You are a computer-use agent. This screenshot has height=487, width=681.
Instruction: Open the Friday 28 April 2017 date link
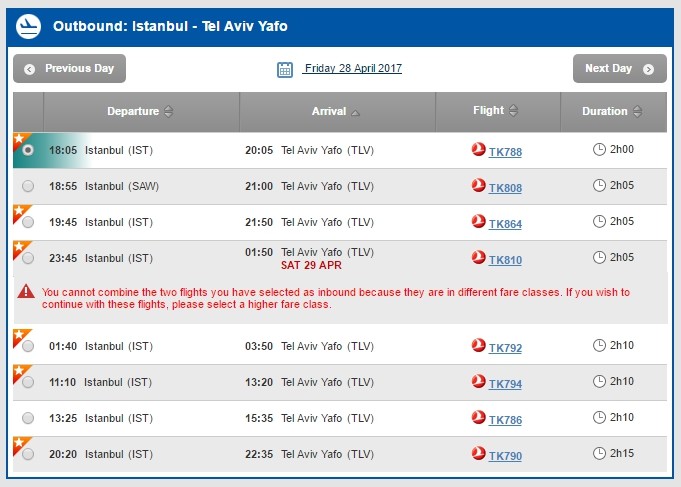tap(353, 69)
